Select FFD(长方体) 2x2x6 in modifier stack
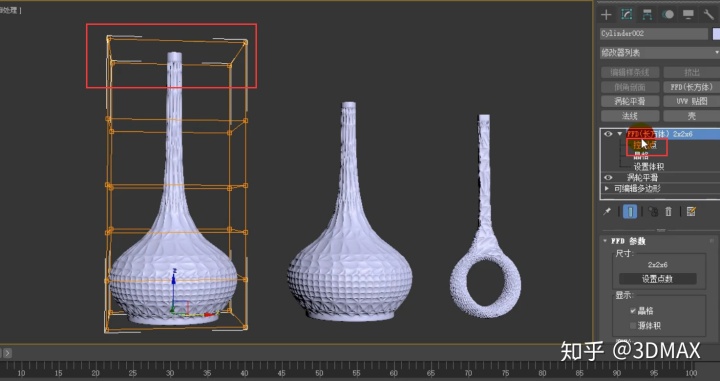Viewport: 720px width, 381px height. coord(659,134)
